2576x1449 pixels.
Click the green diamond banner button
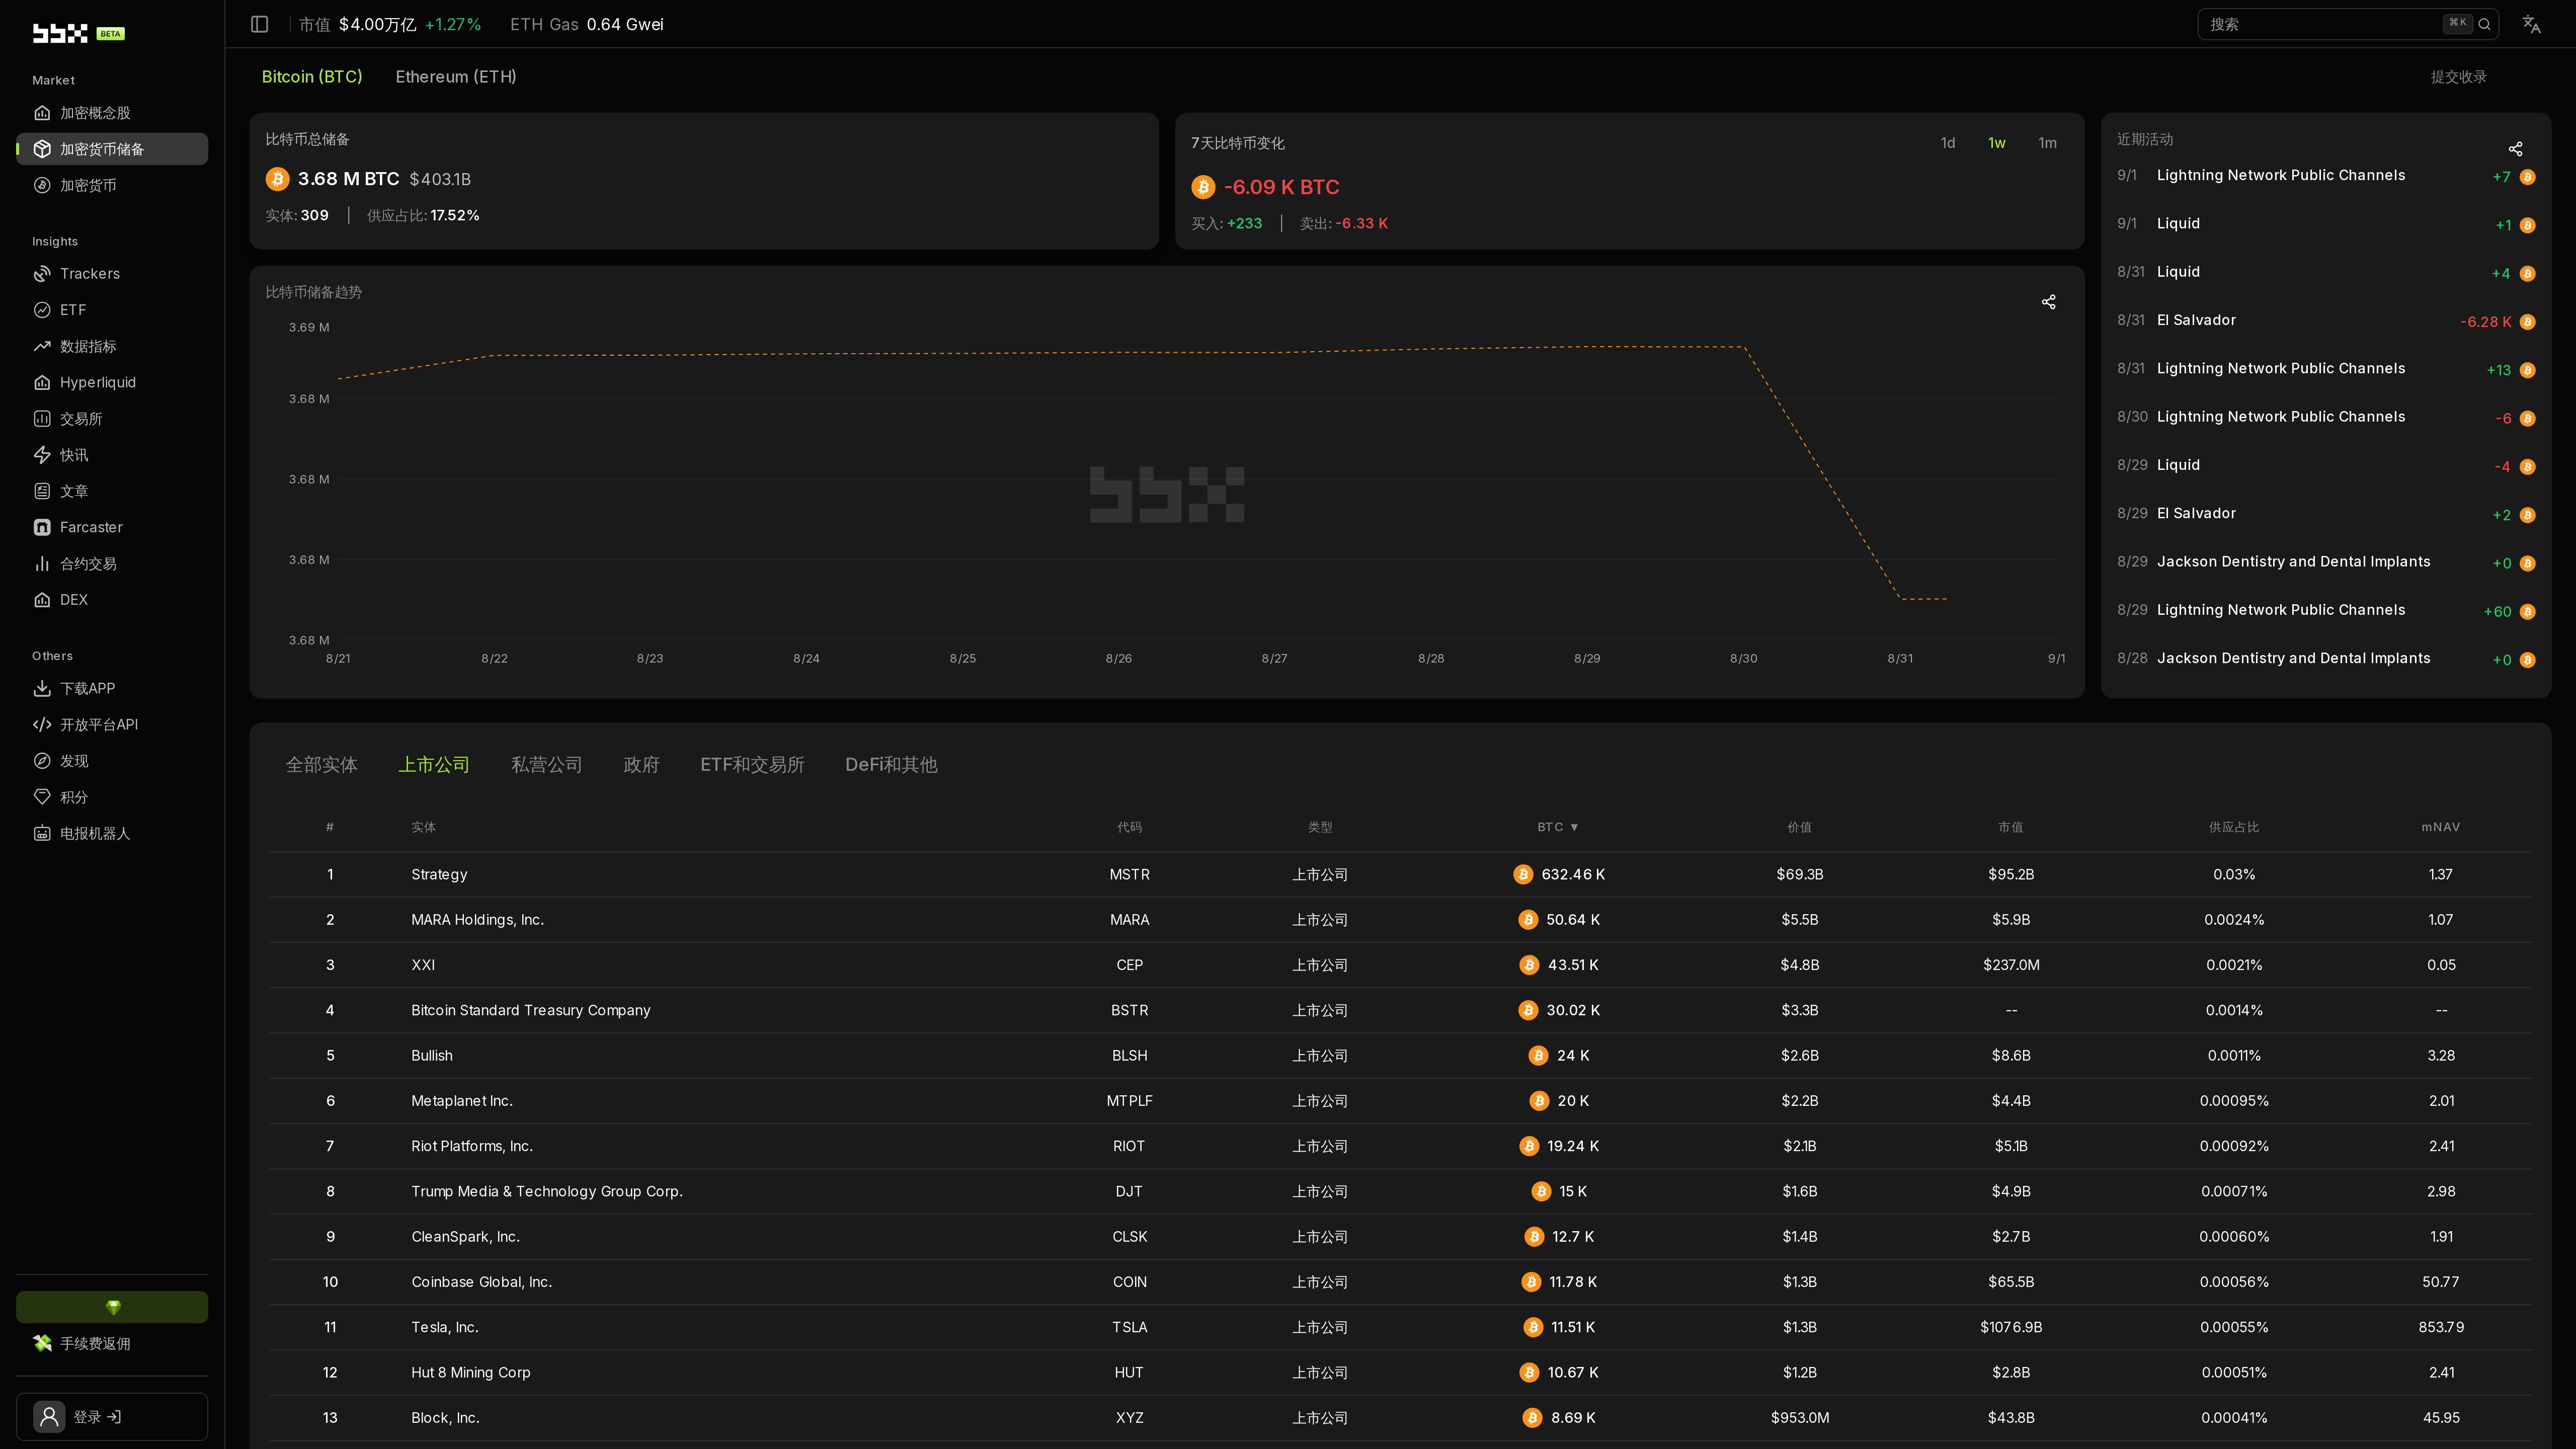coord(112,1307)
